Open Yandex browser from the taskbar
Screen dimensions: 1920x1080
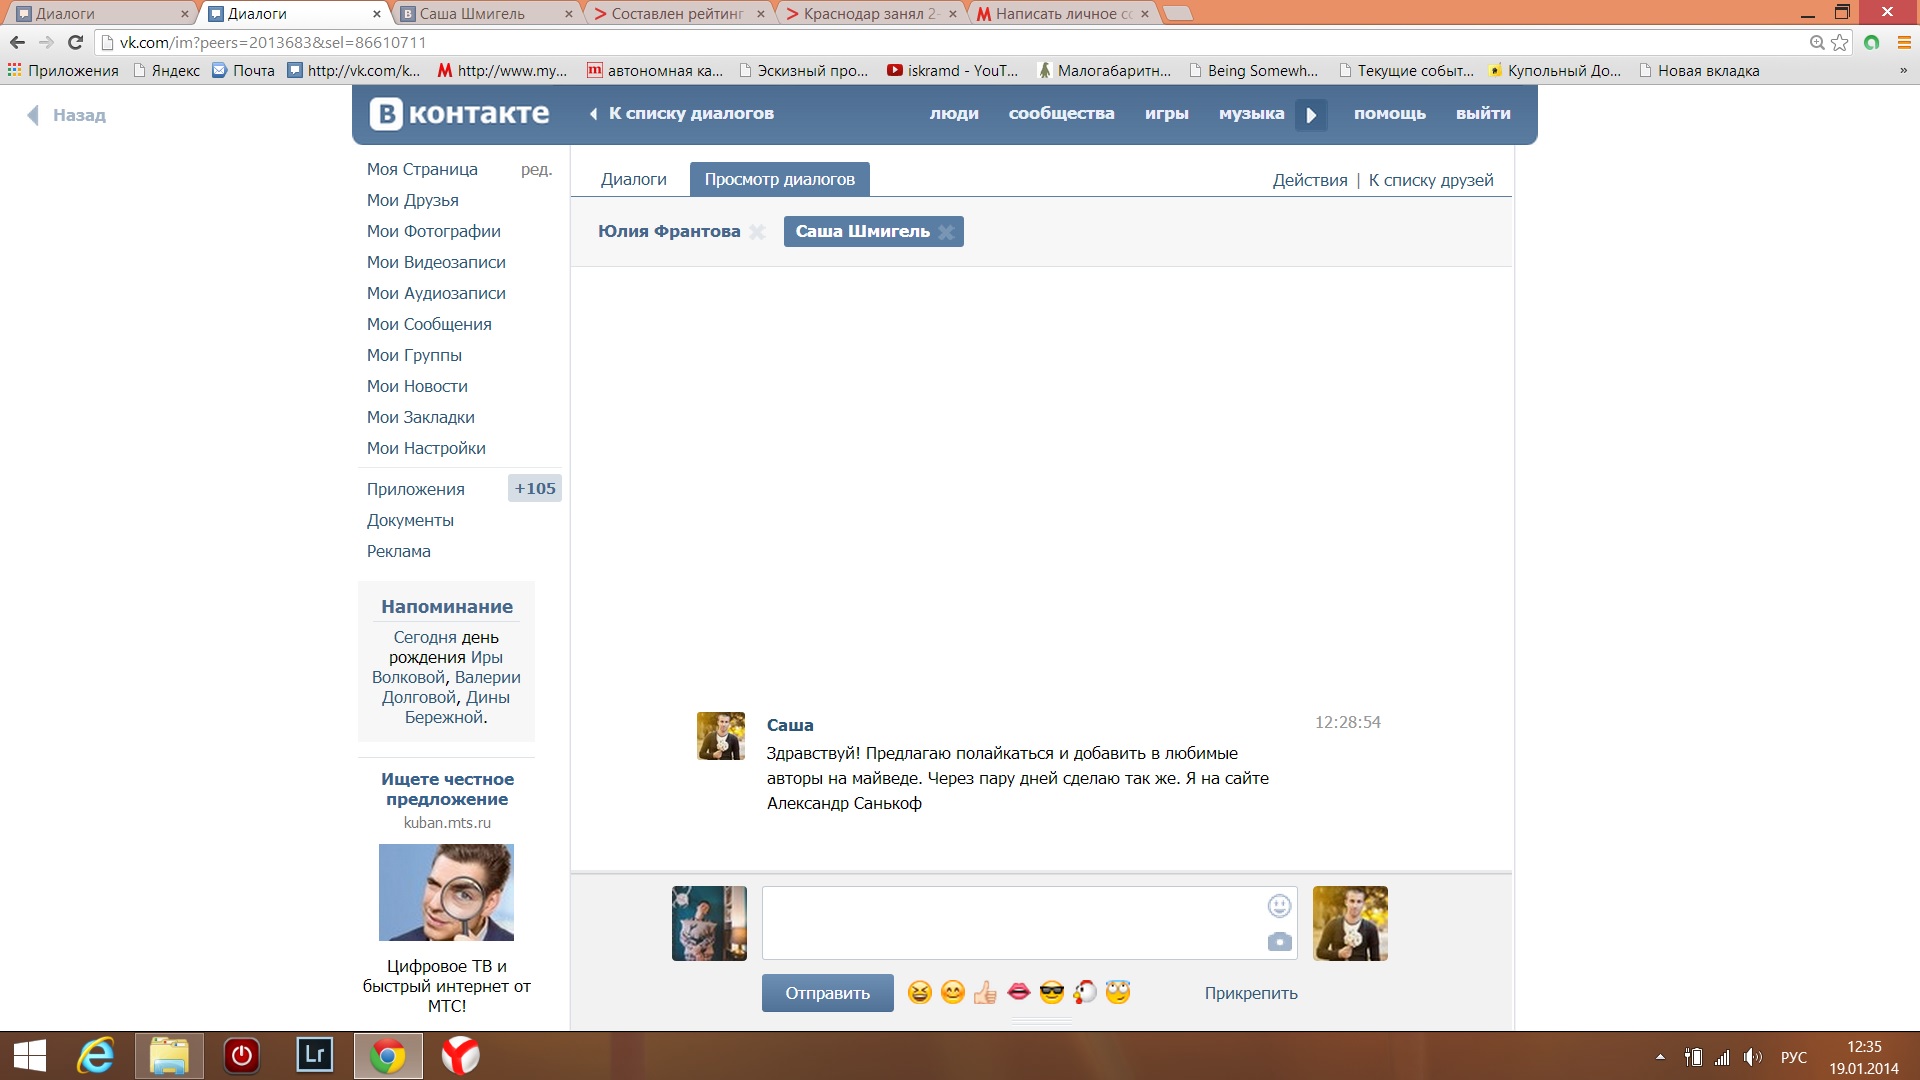click(x=460, y=1055)
